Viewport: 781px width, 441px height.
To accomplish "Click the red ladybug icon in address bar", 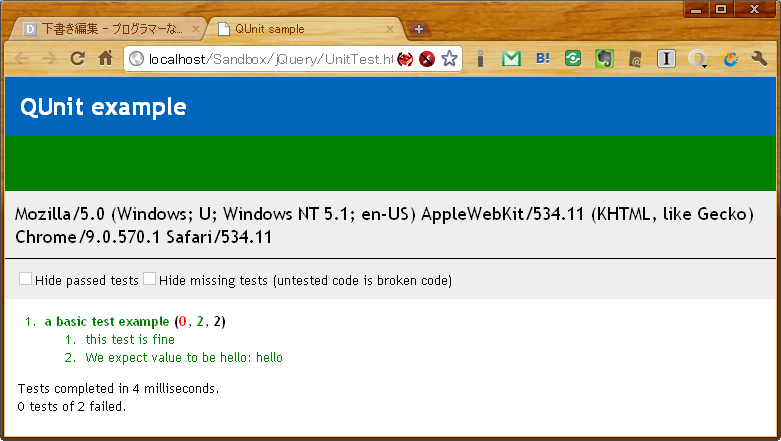I will (405, 59).
